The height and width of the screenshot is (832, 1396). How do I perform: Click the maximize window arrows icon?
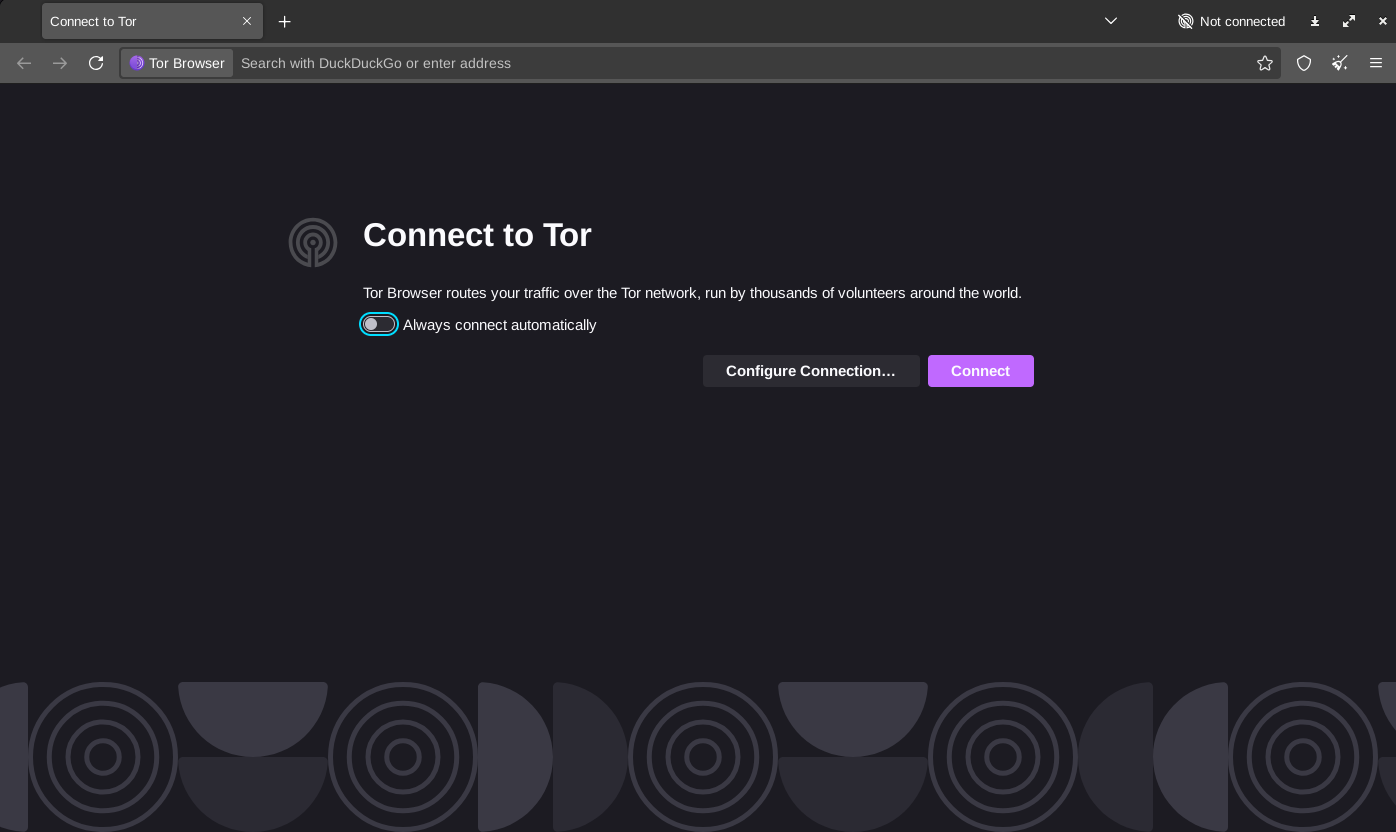pos(1349,21)
